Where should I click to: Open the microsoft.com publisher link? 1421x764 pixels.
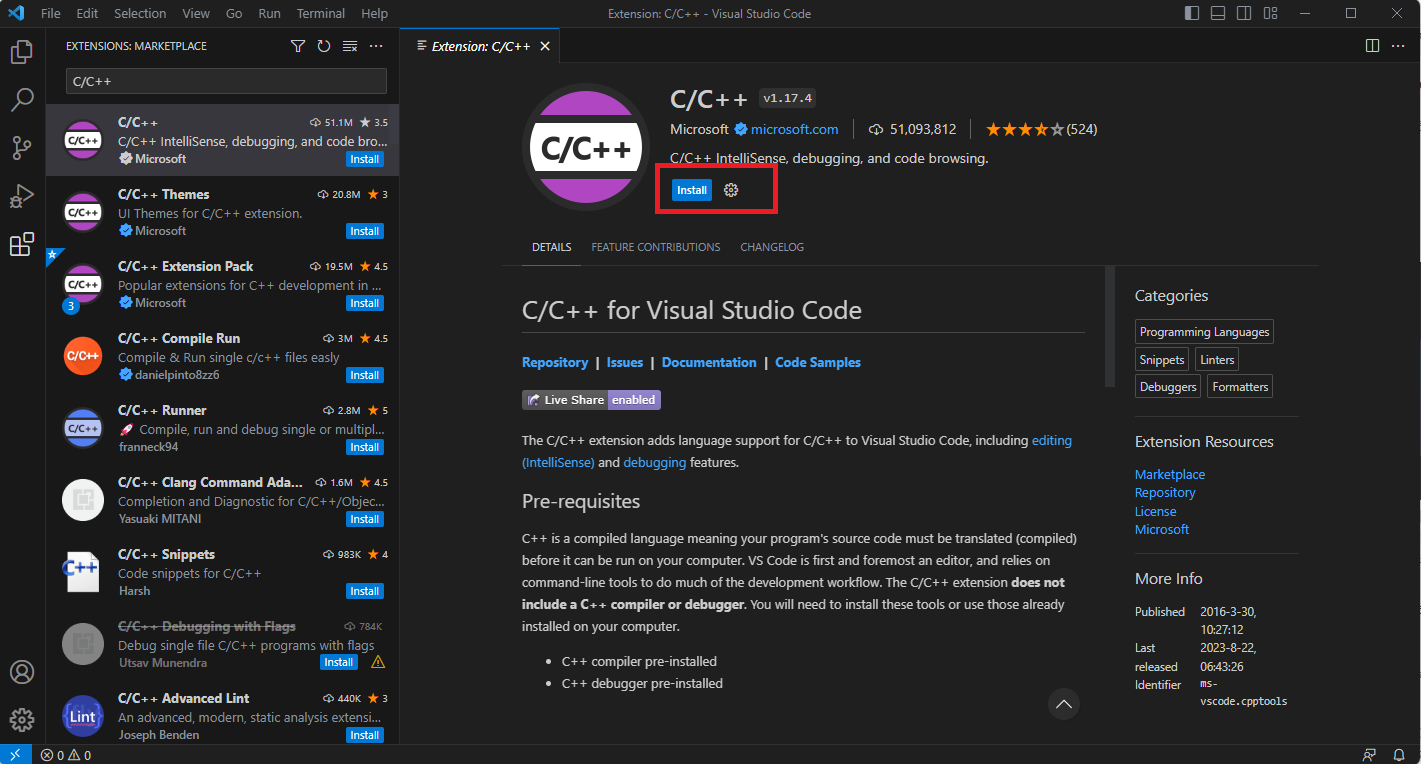(x=795, y=129)
